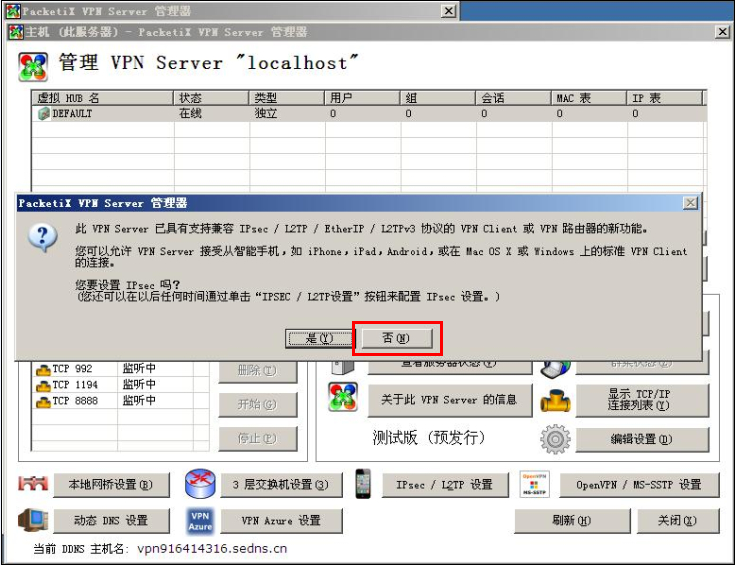
Task: Open 3 层交换机设置(3)
Action: point(281,484)
